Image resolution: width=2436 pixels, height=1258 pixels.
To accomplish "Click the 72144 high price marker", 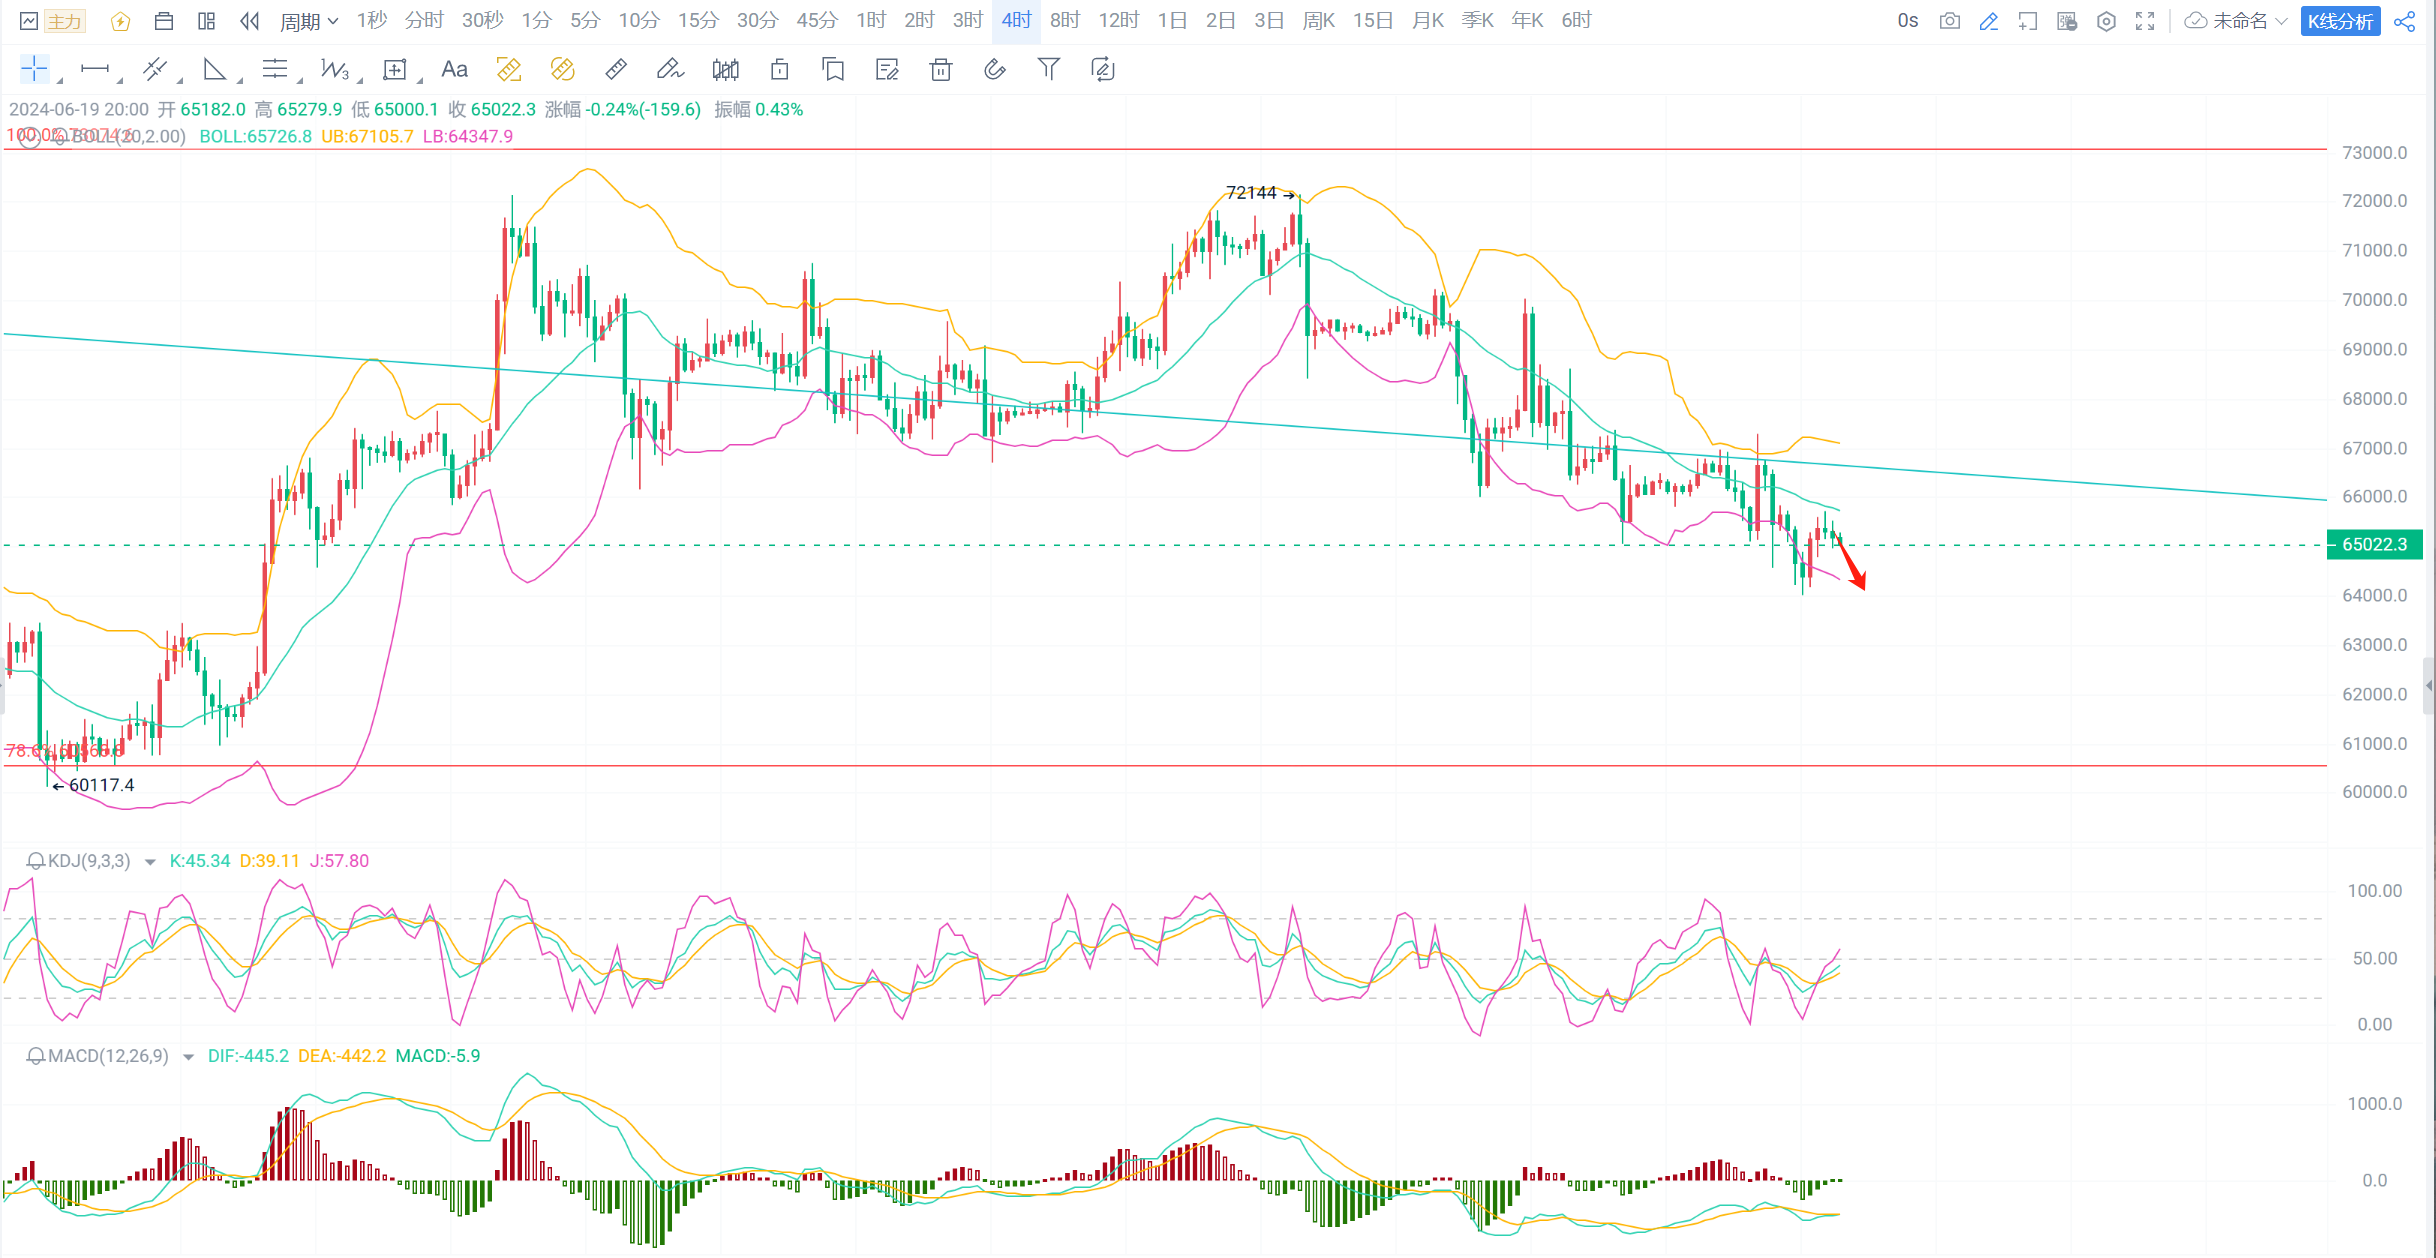I will [x=1251, y=193].
